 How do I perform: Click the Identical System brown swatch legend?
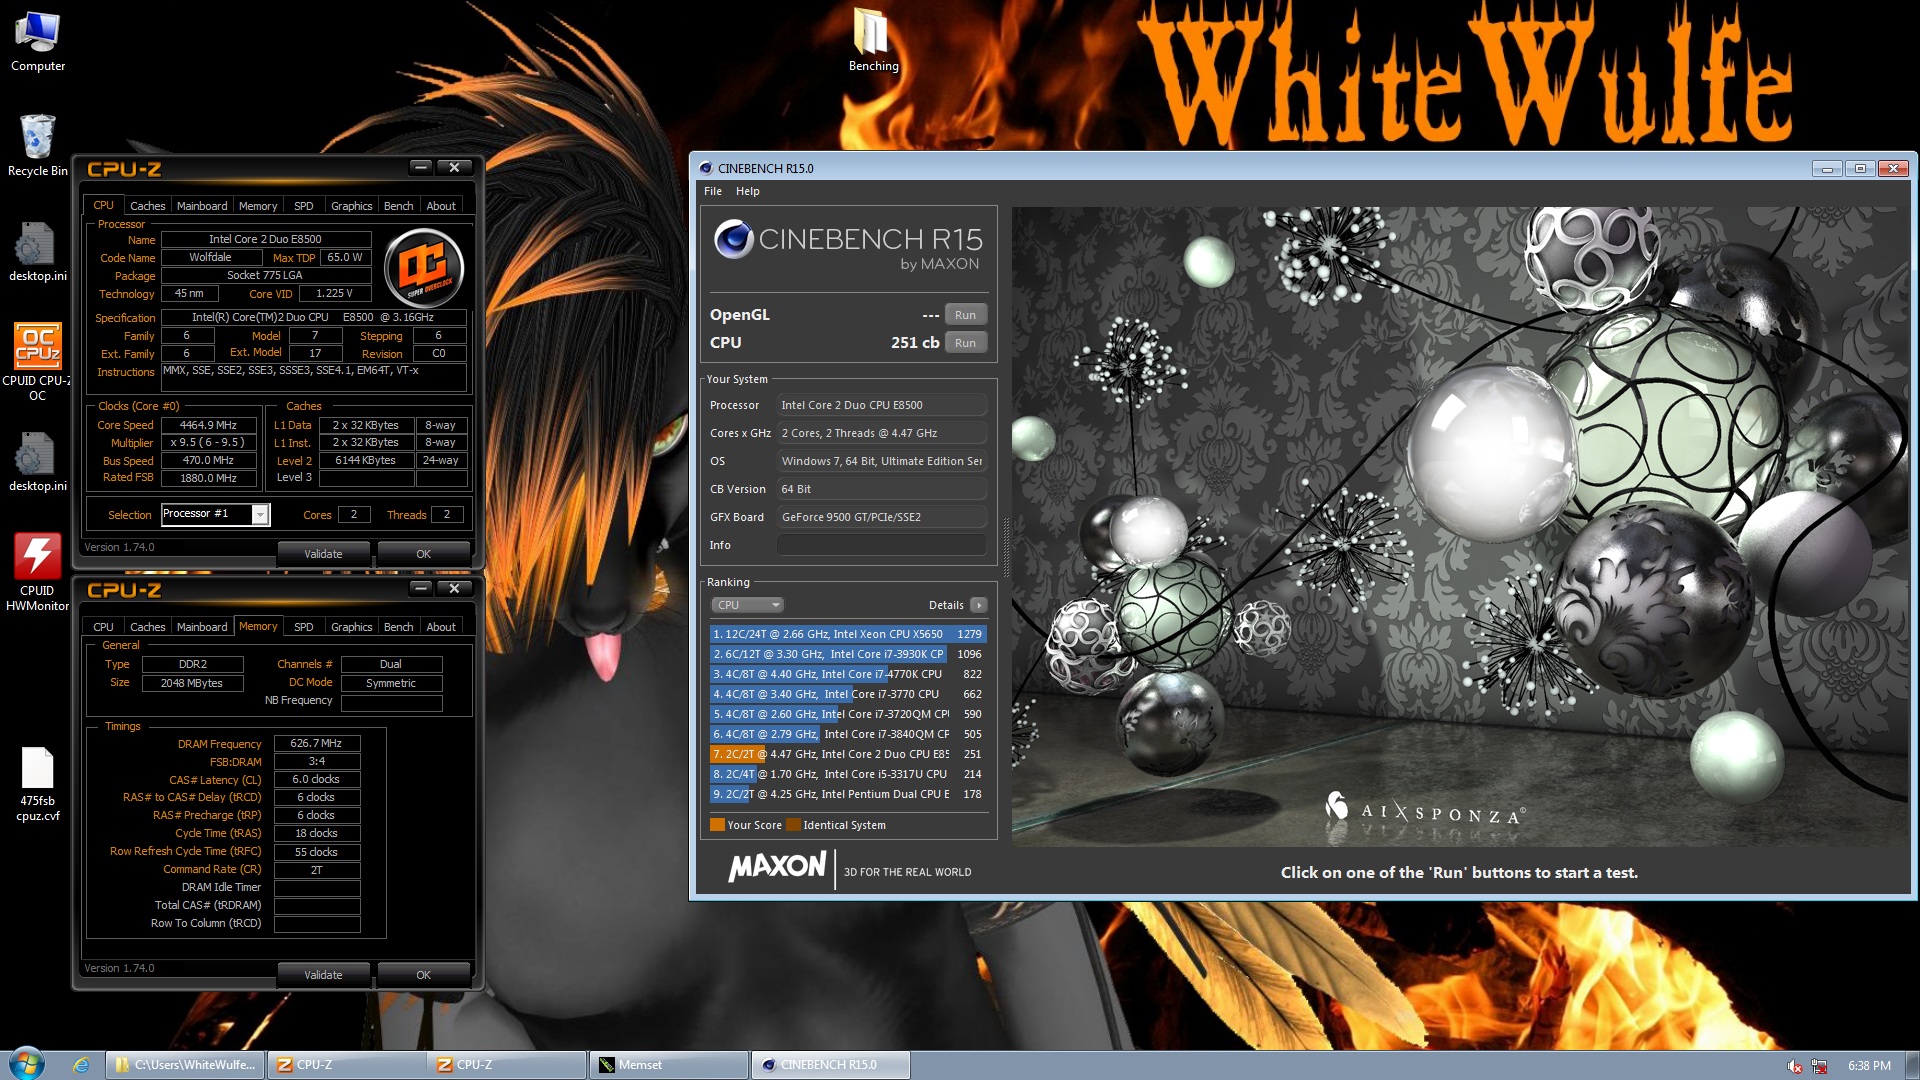click(794, 825)
